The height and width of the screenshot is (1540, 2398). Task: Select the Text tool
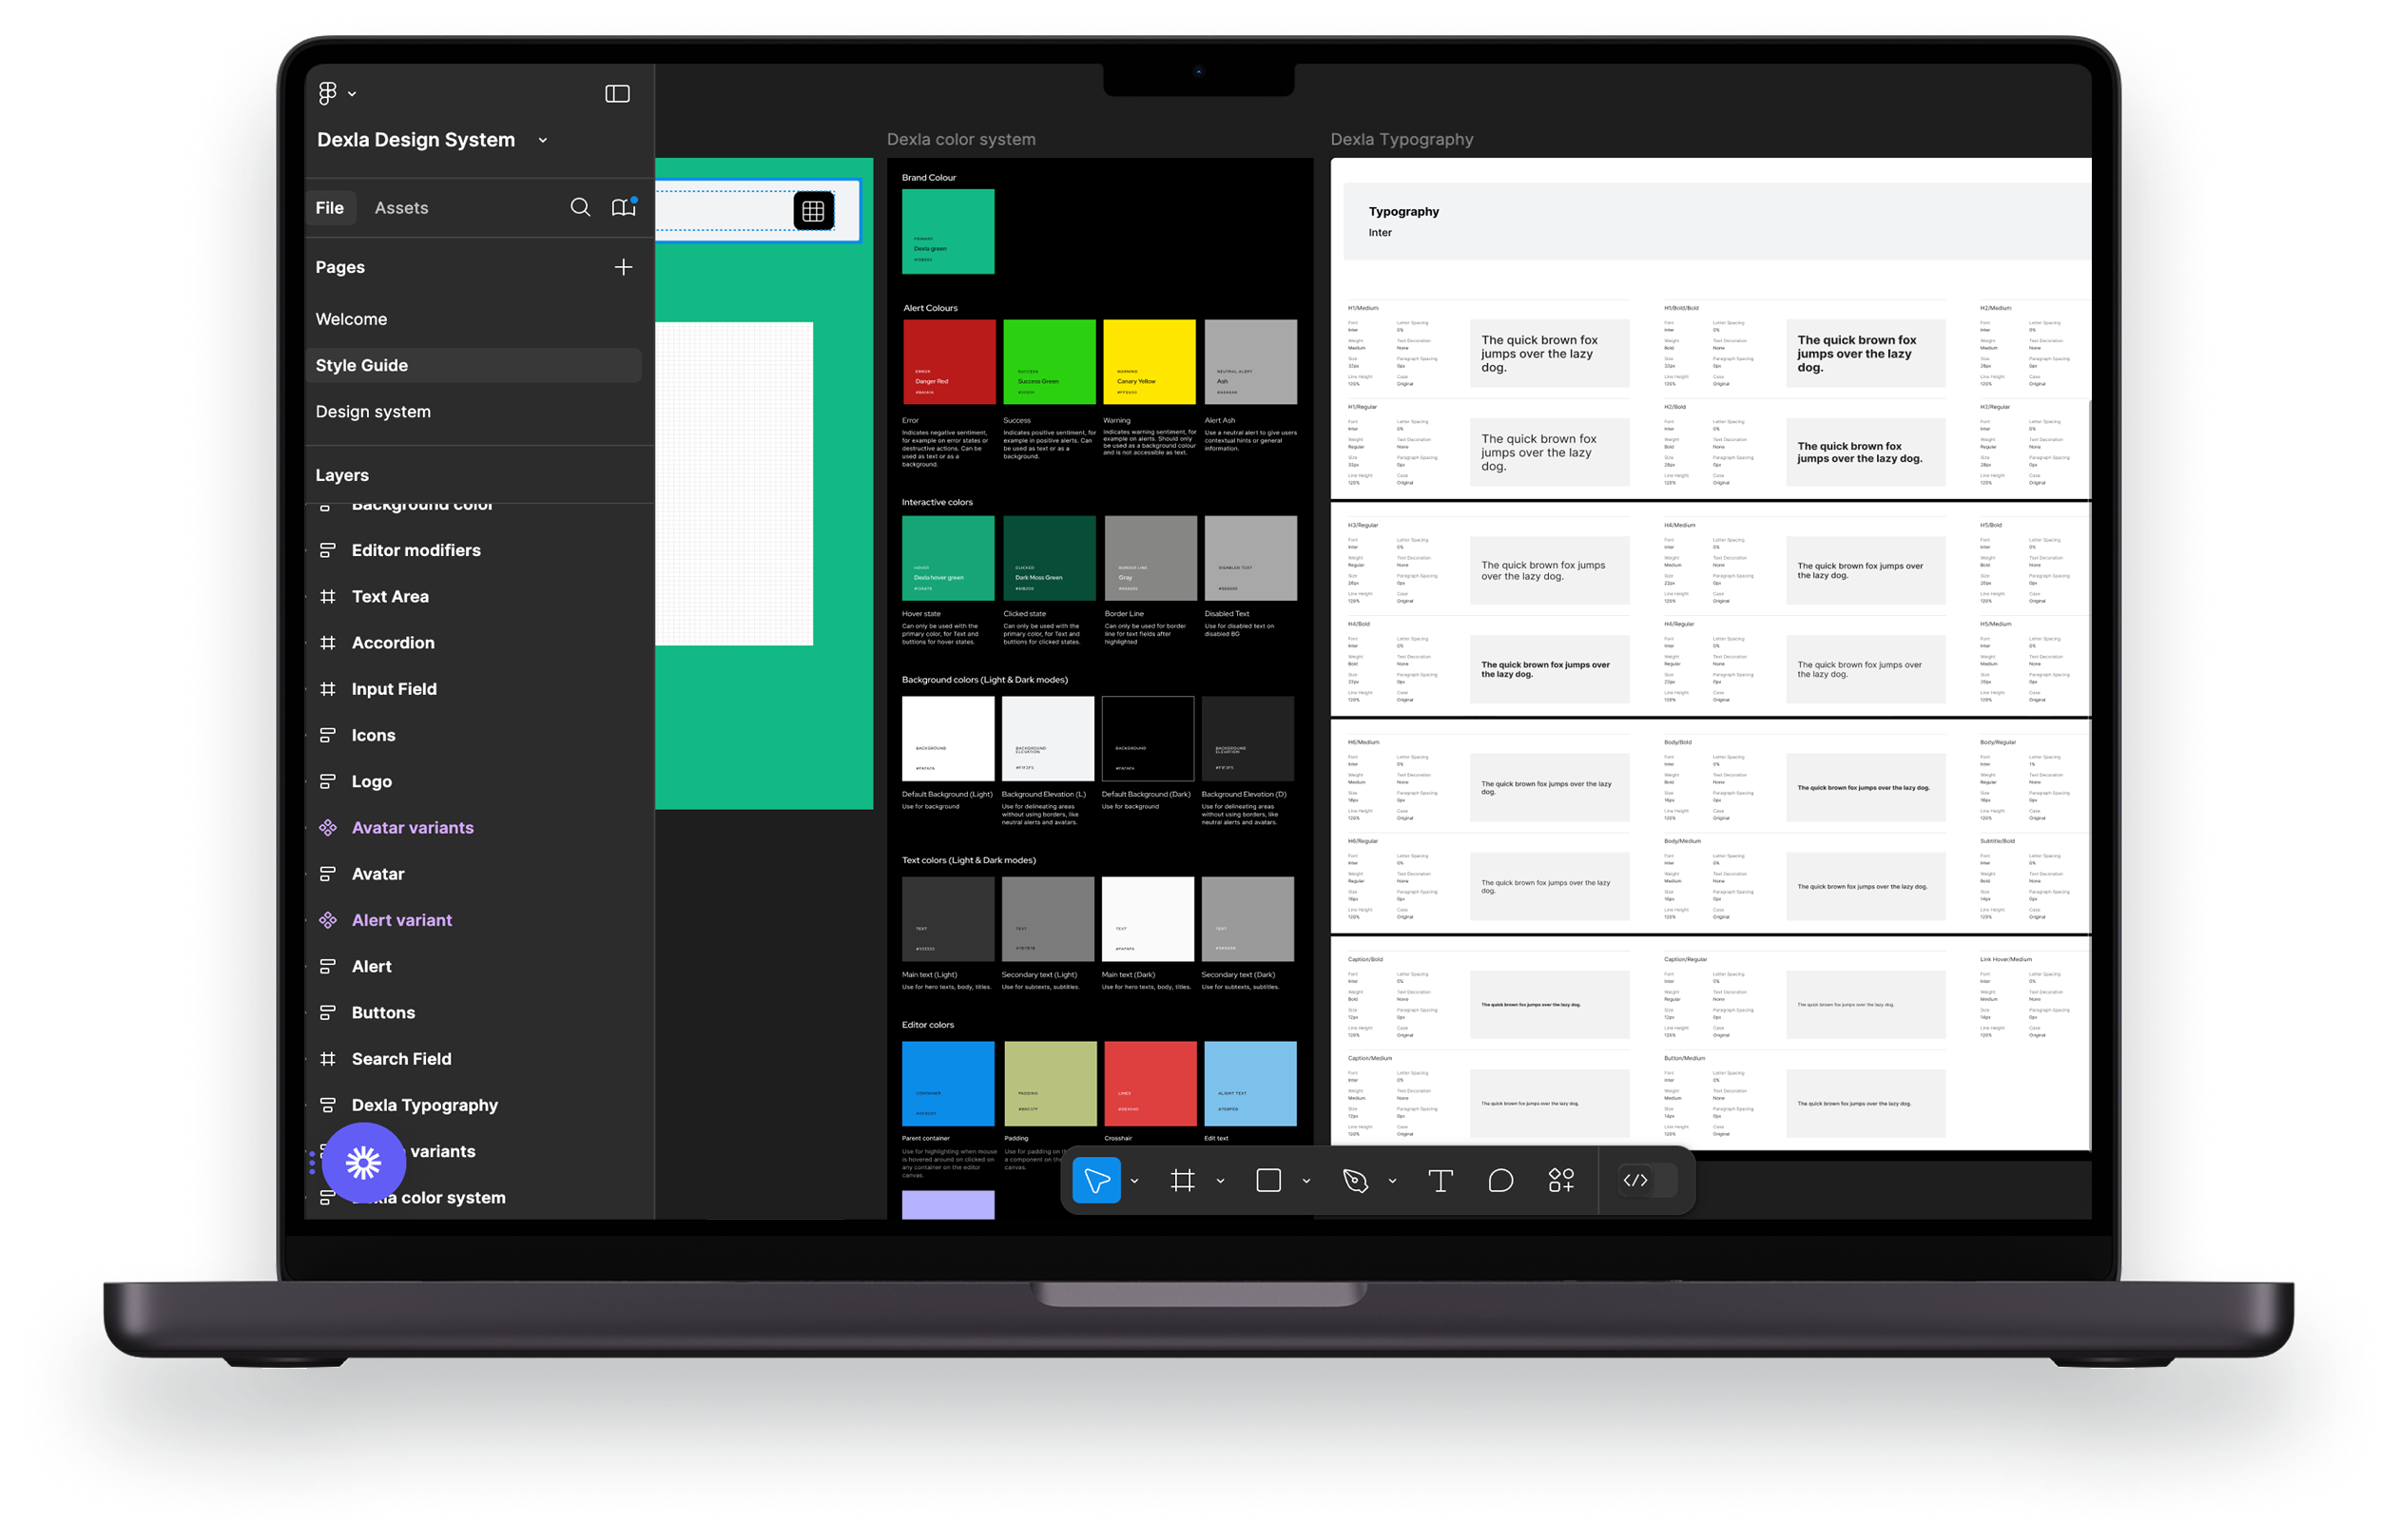(1440, 1181)
